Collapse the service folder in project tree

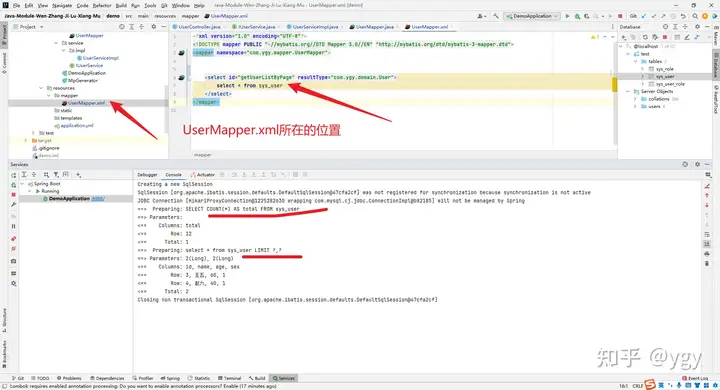56,43
